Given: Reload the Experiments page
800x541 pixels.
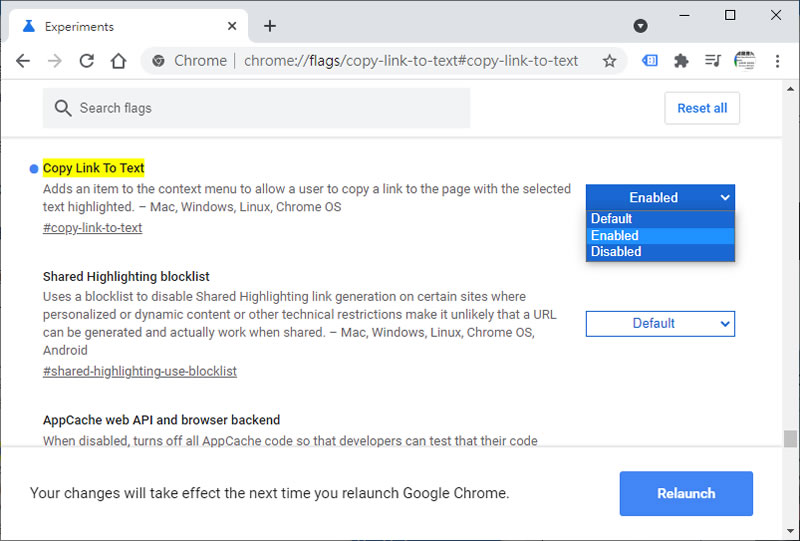Looking at the screenshot, I should pos(87,61).
